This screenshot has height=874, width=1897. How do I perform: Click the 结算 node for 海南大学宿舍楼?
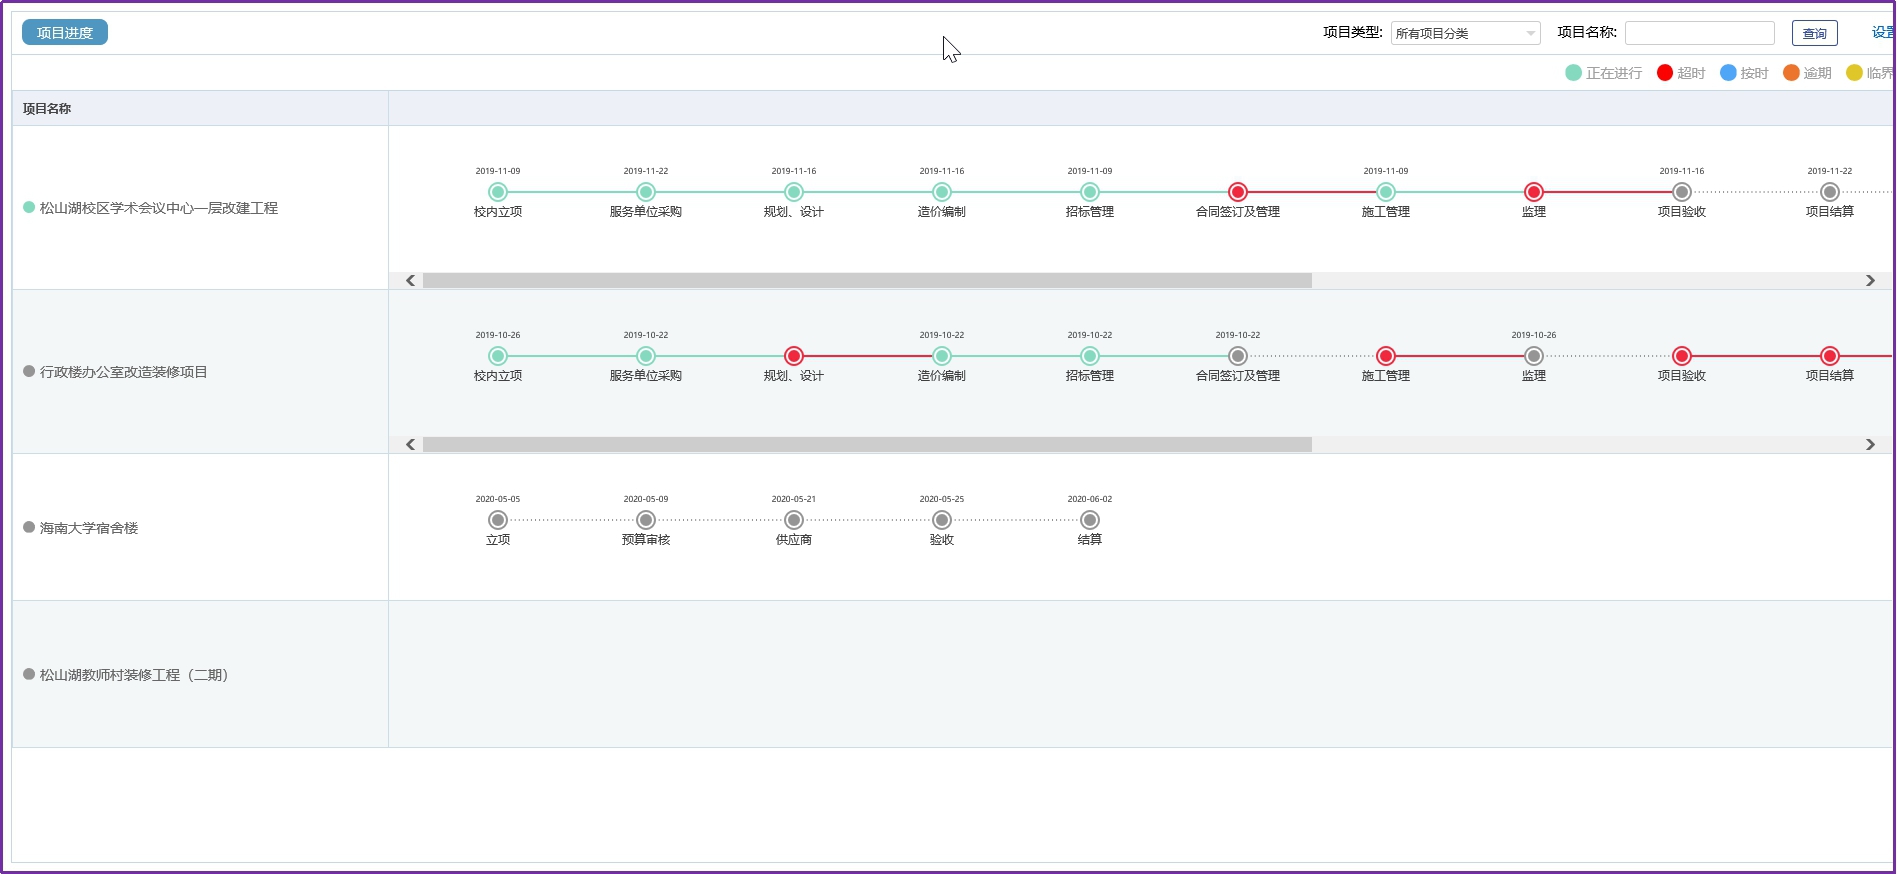point(1089,520)
